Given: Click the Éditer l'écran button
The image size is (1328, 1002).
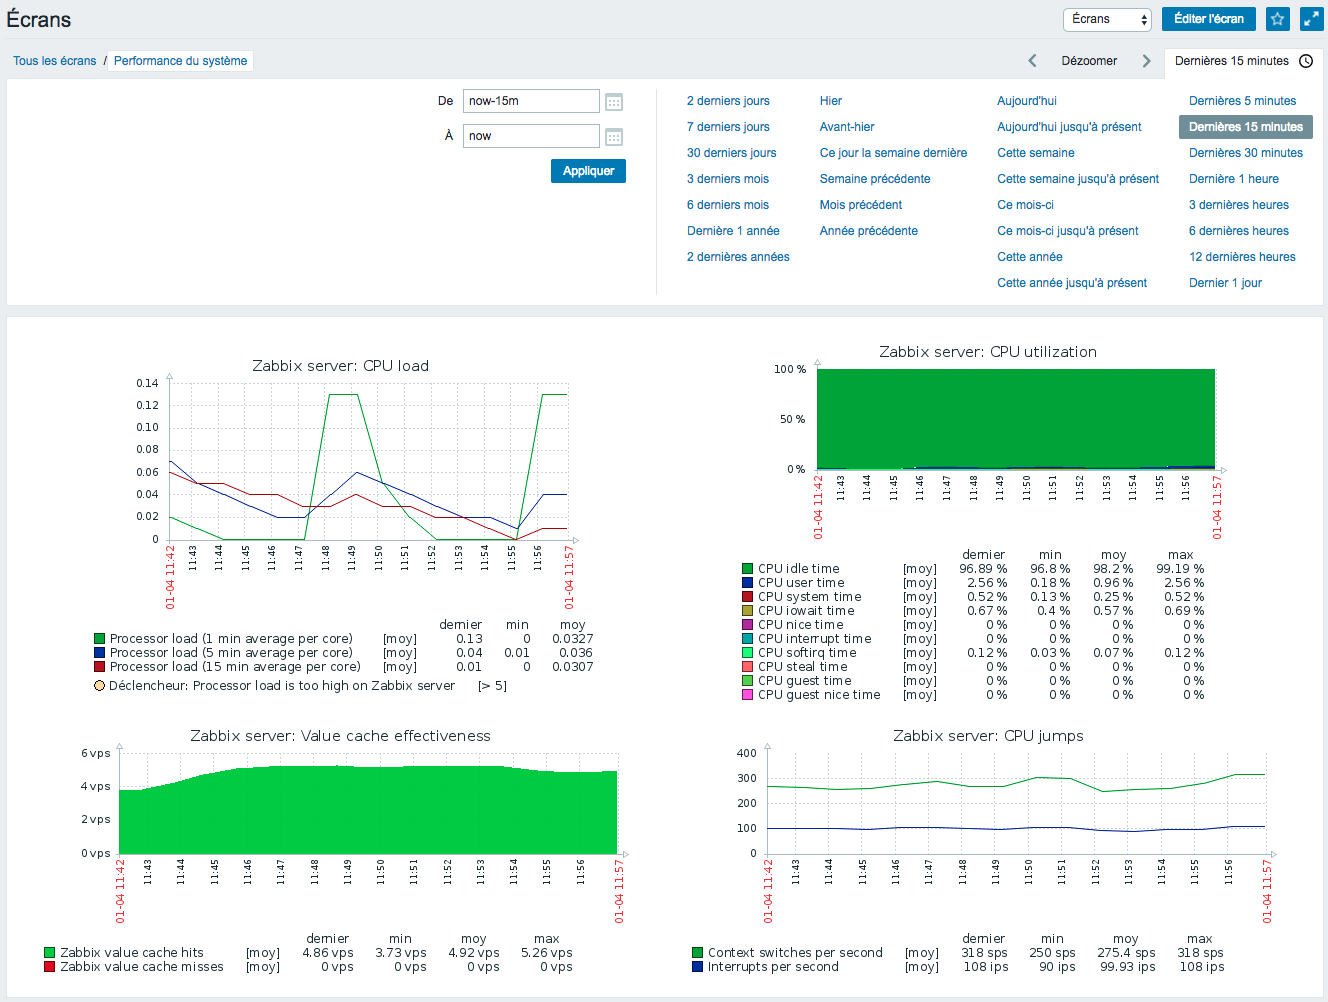Looking at the screenshot, I should point(1209,19).
